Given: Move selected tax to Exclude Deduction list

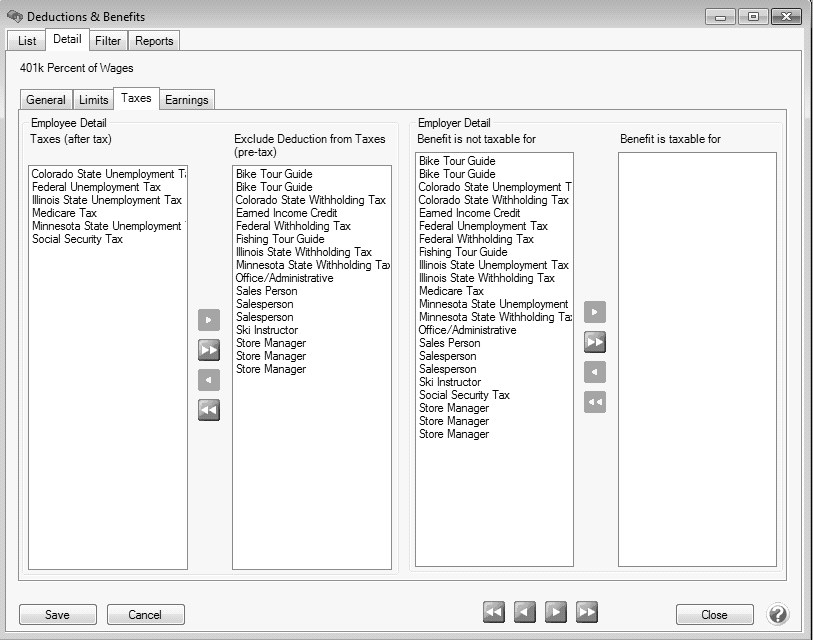Looking at the screenshot, I should click(209, 320).
